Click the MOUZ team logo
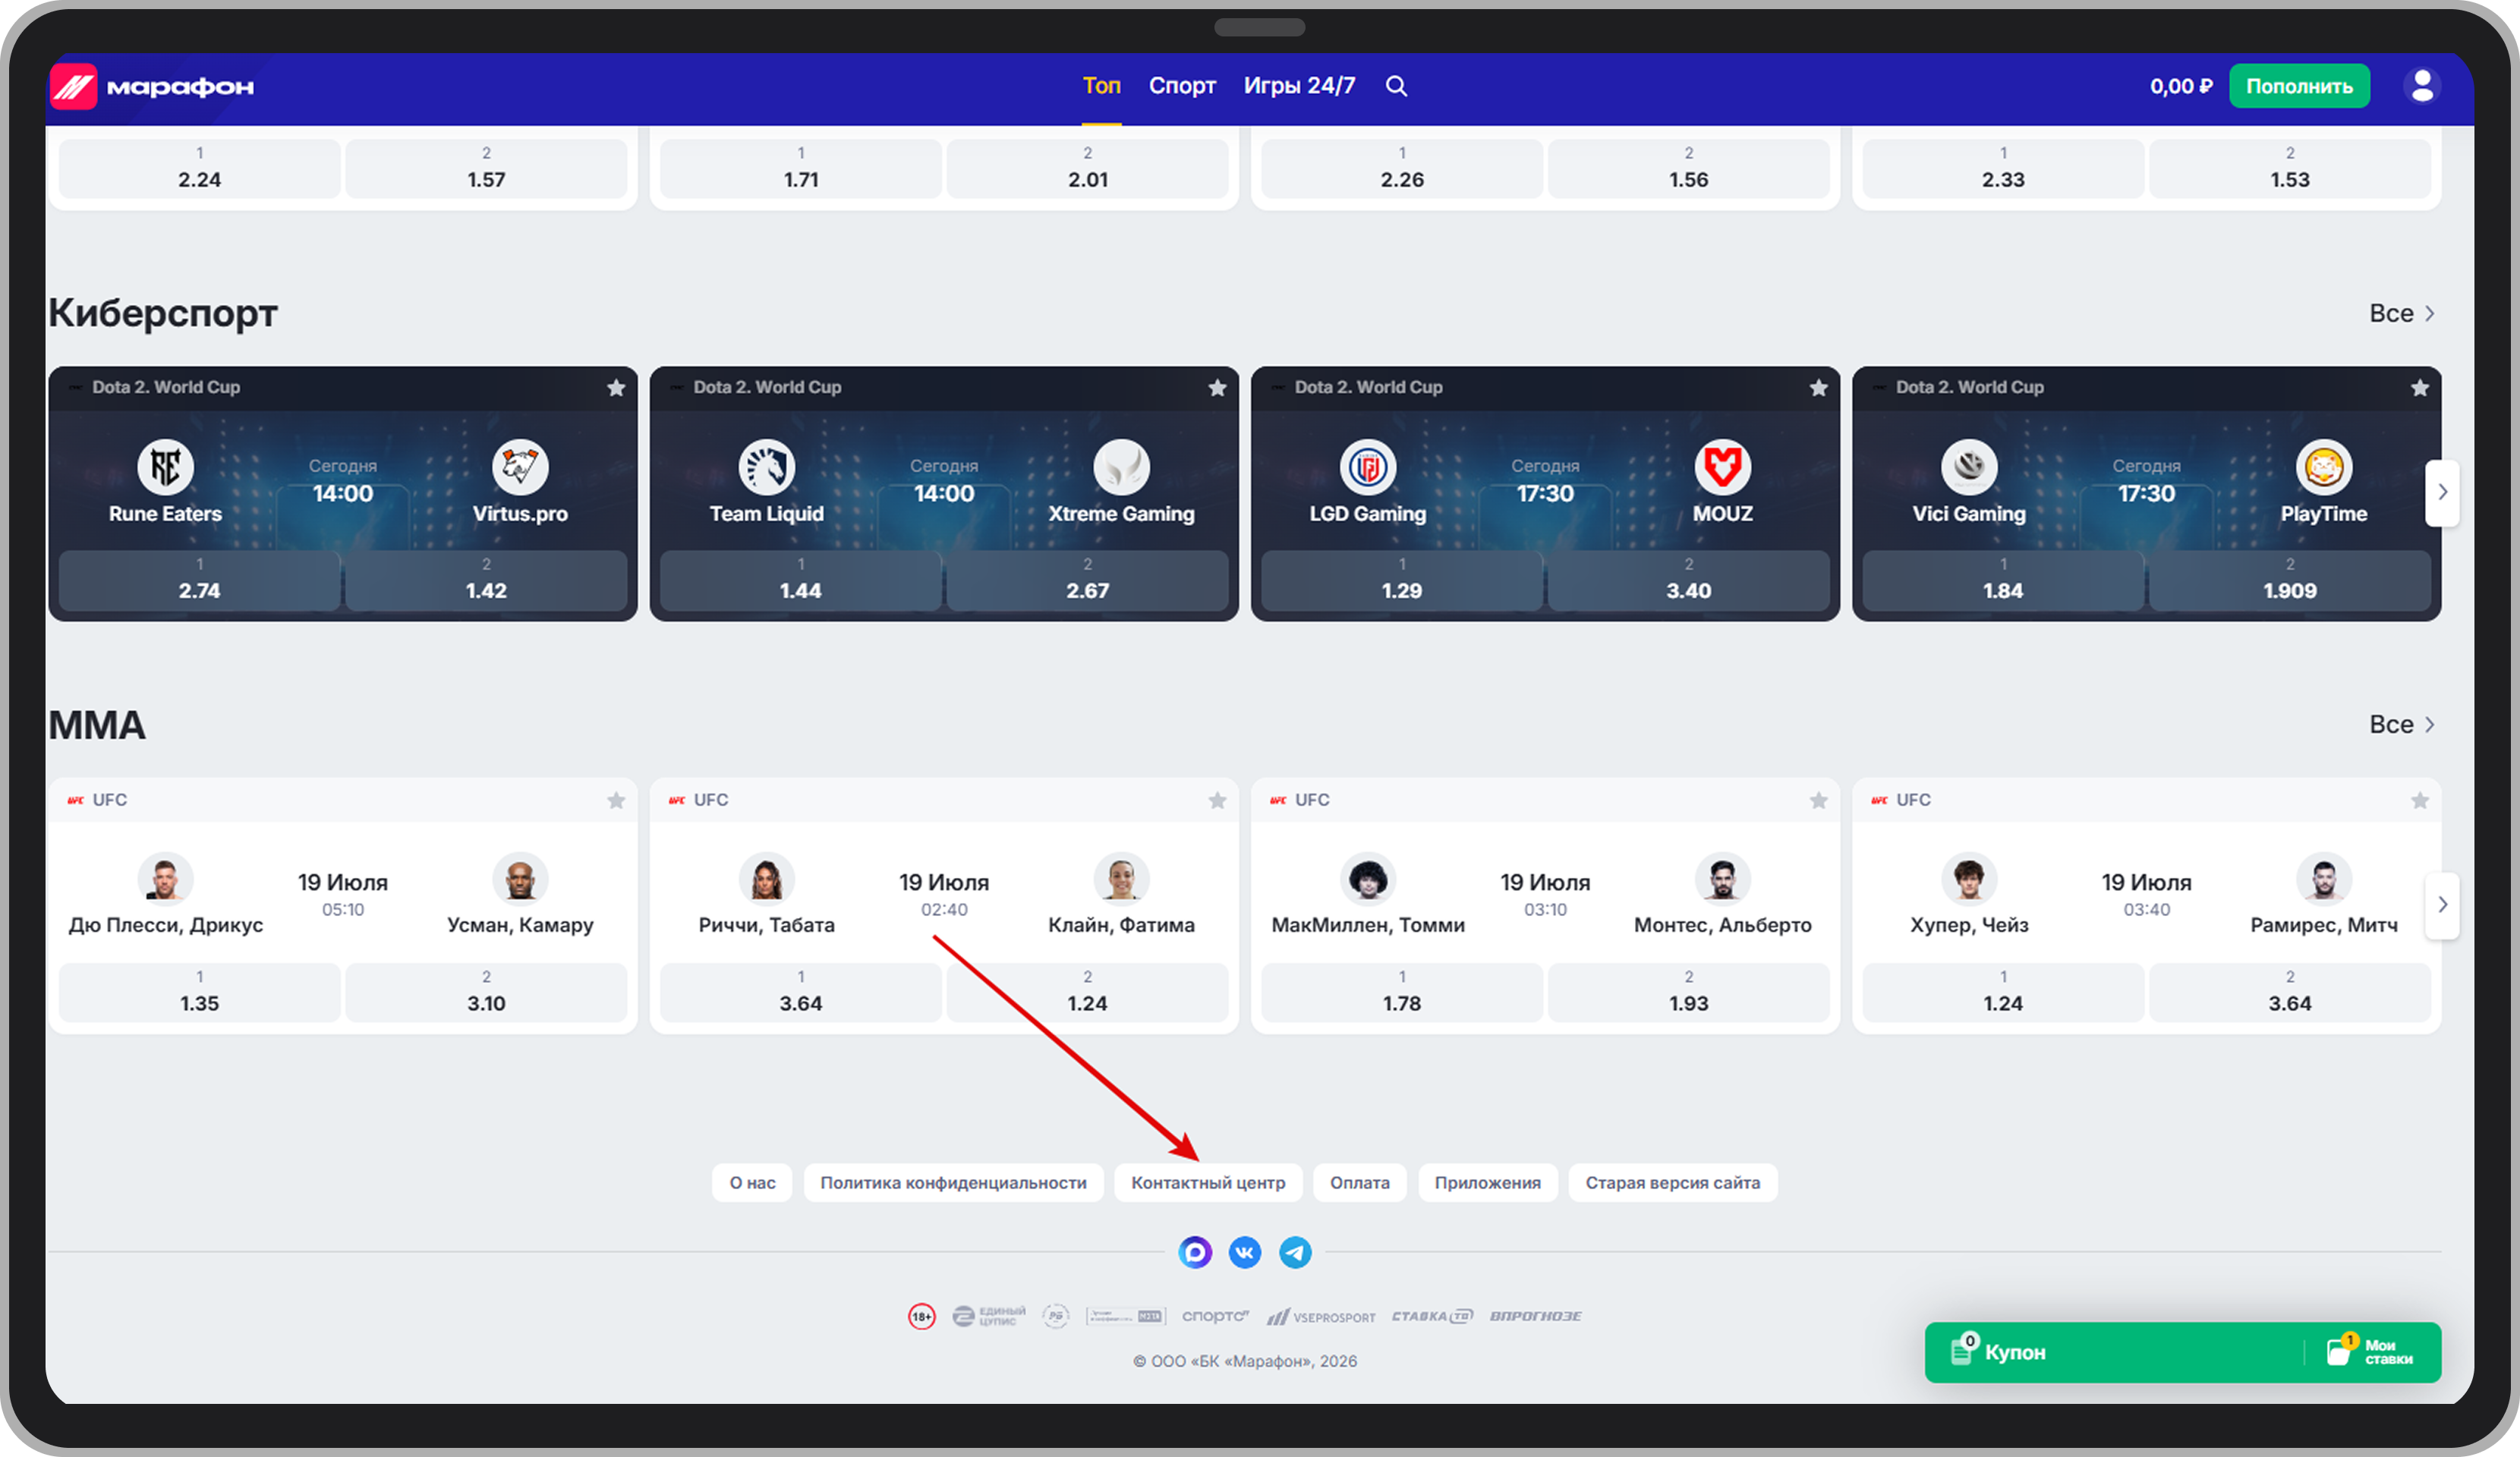2520x1457 pixels. (x=1723, y=467)
